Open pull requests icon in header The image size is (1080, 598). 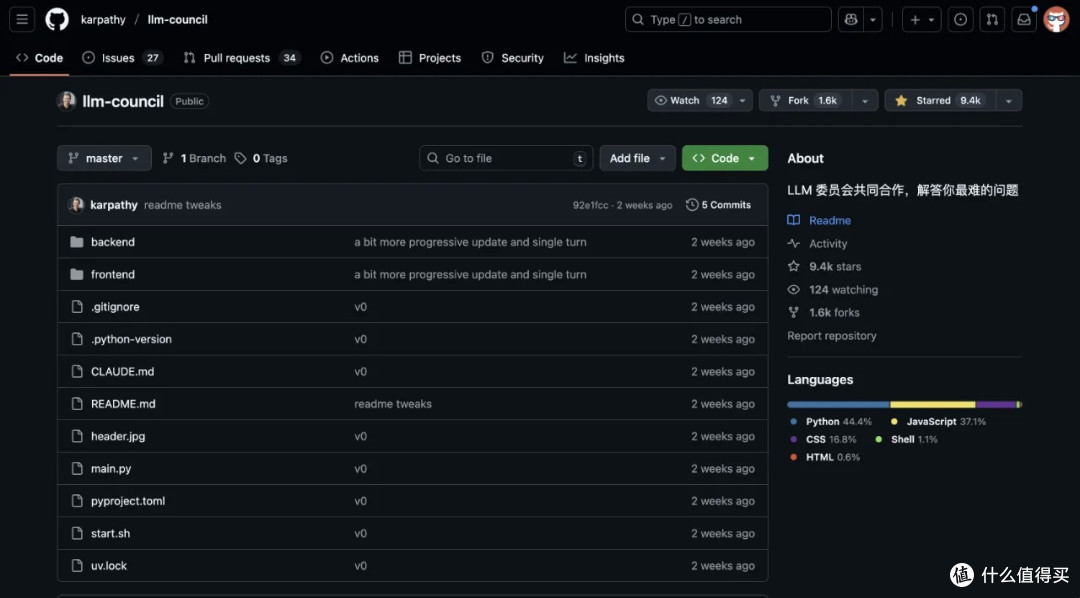(x=992, y=20)
